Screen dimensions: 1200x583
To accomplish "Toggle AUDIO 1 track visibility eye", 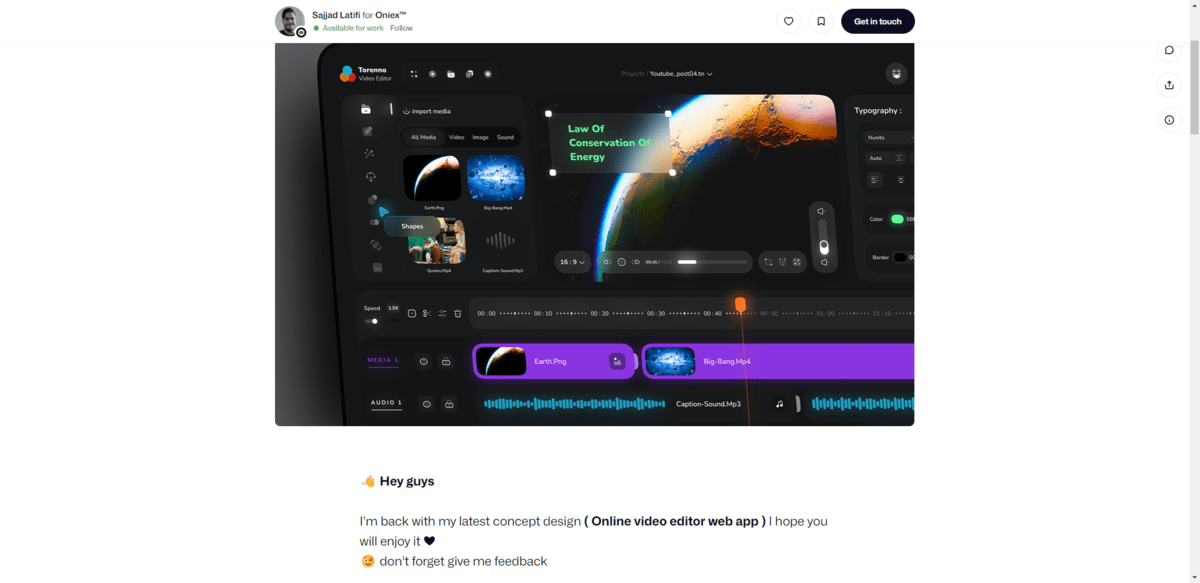I will [x=426, y=404].
